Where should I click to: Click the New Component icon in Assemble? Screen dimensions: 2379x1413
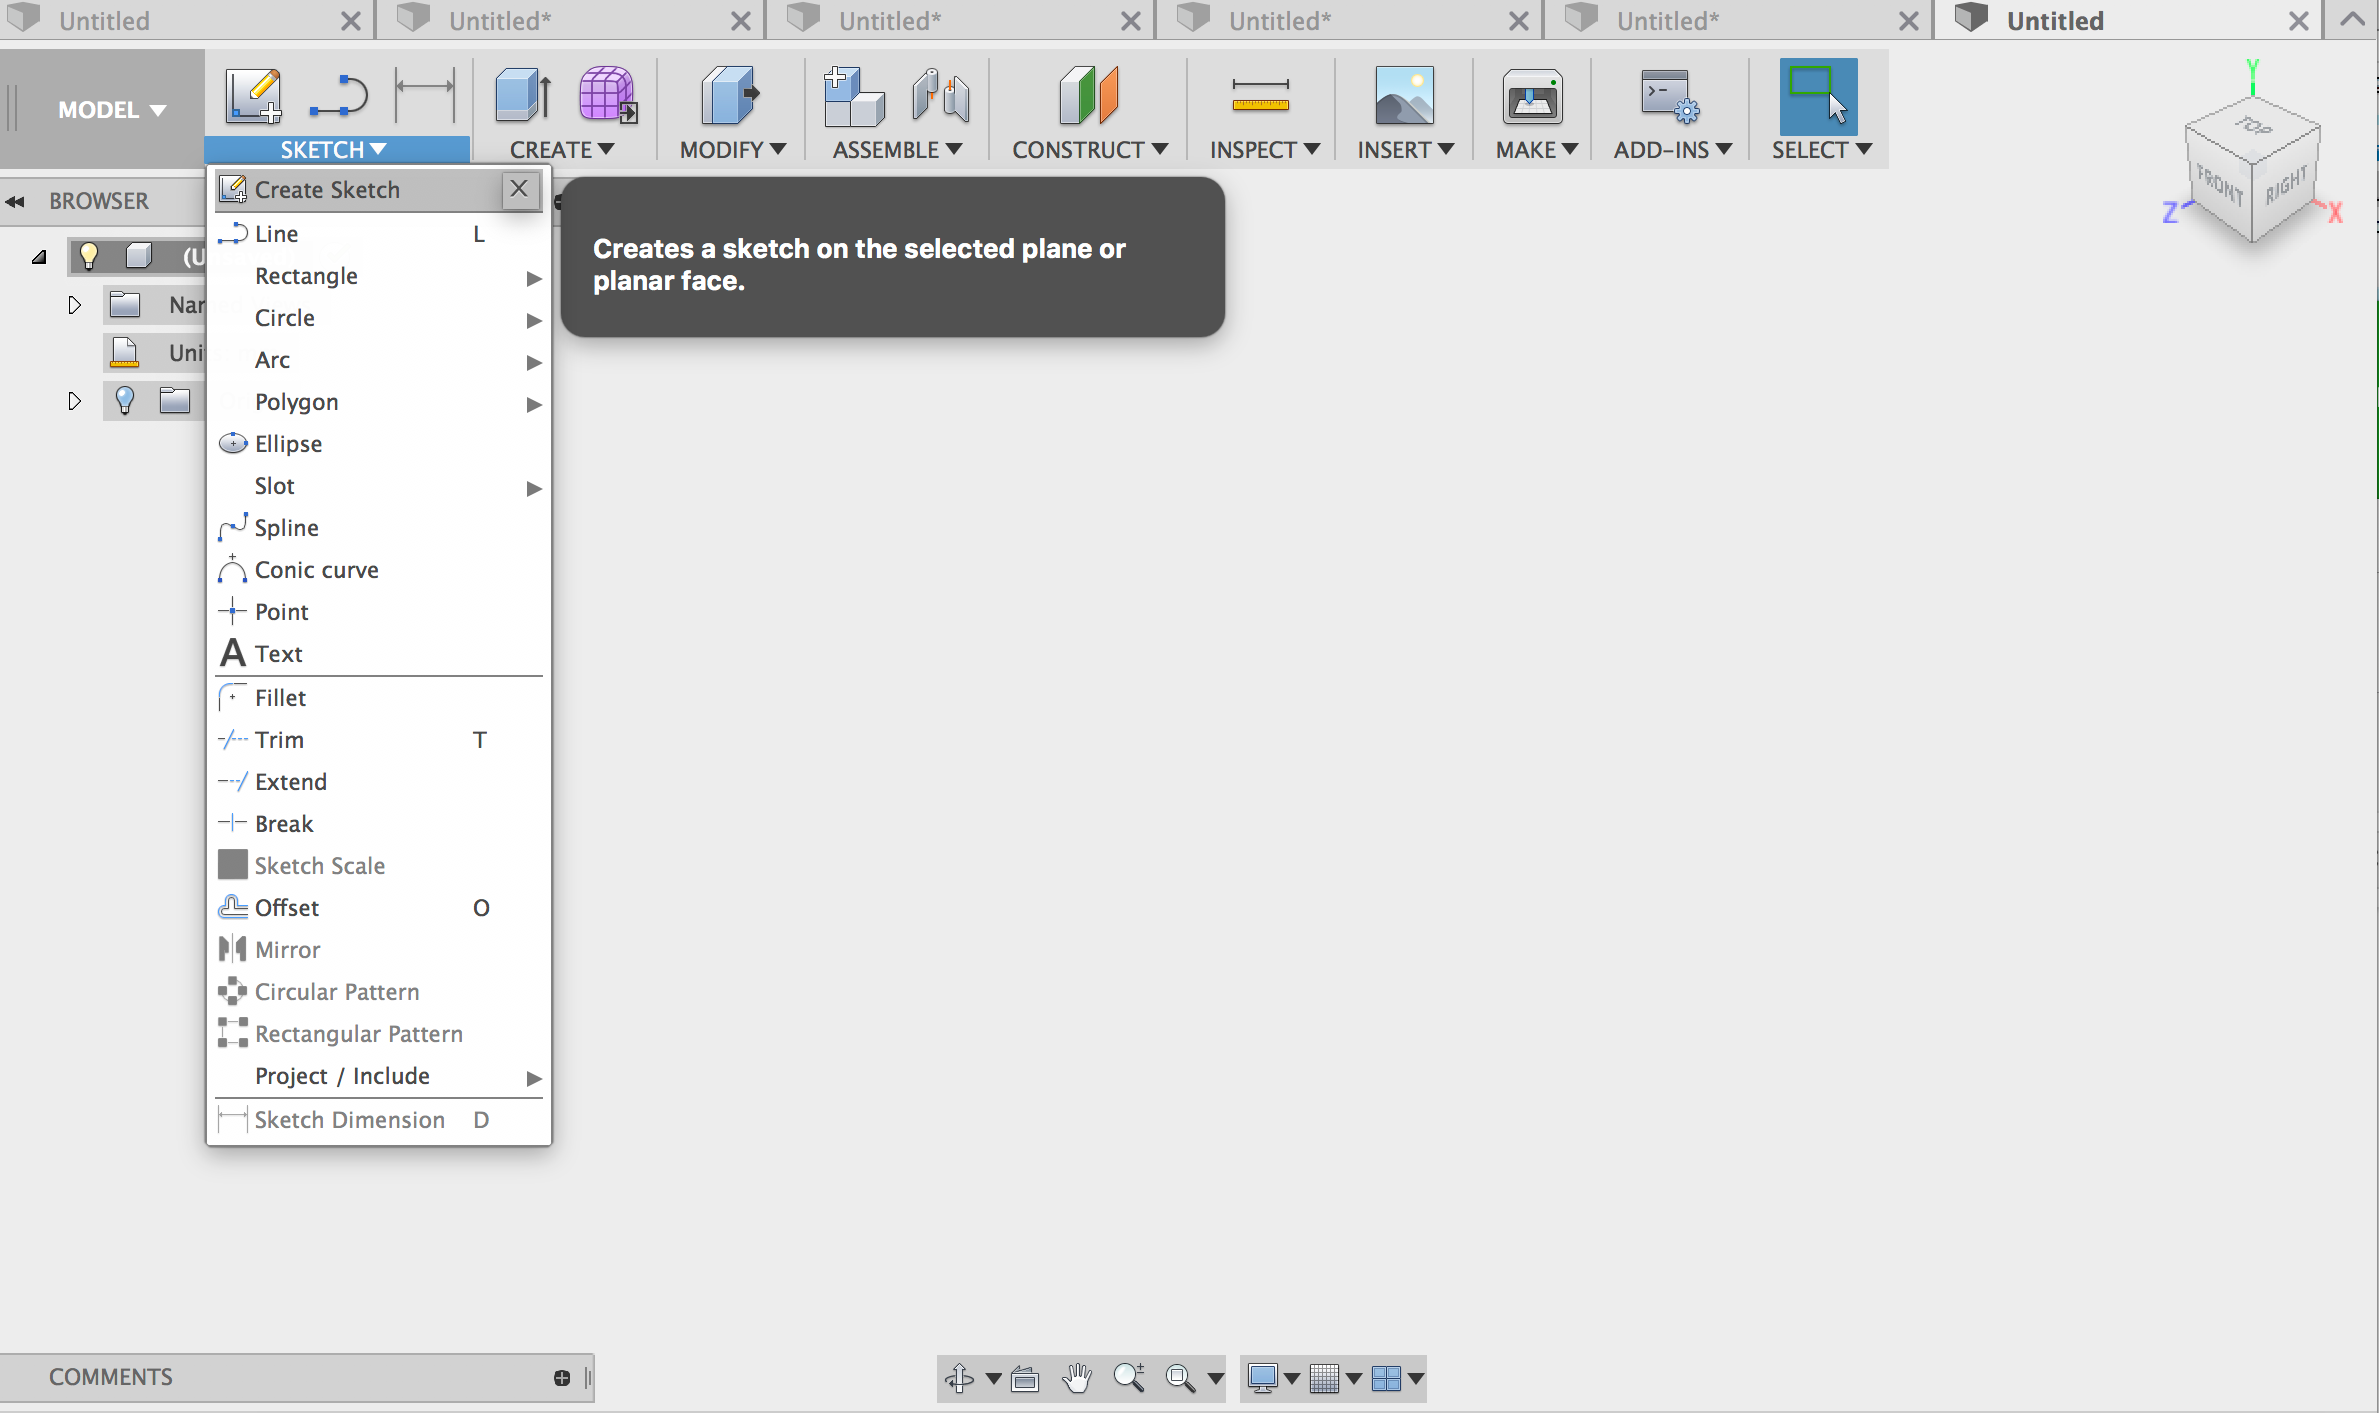click(853, 96)
